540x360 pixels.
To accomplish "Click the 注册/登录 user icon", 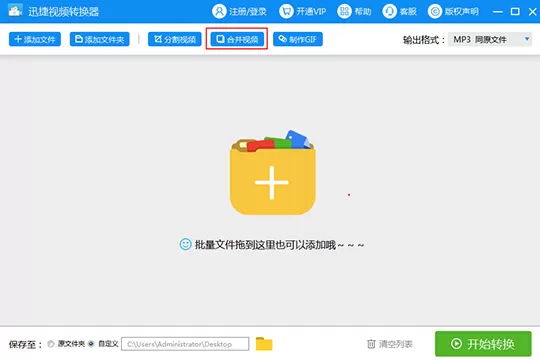I will pyautogui.click(x=219, y=11).
